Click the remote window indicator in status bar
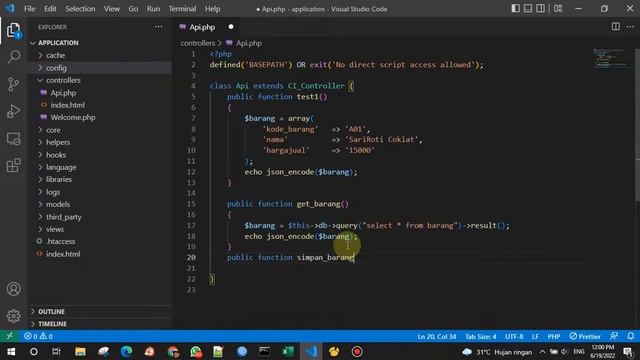 pyautogui.click(x=9, y=336)
